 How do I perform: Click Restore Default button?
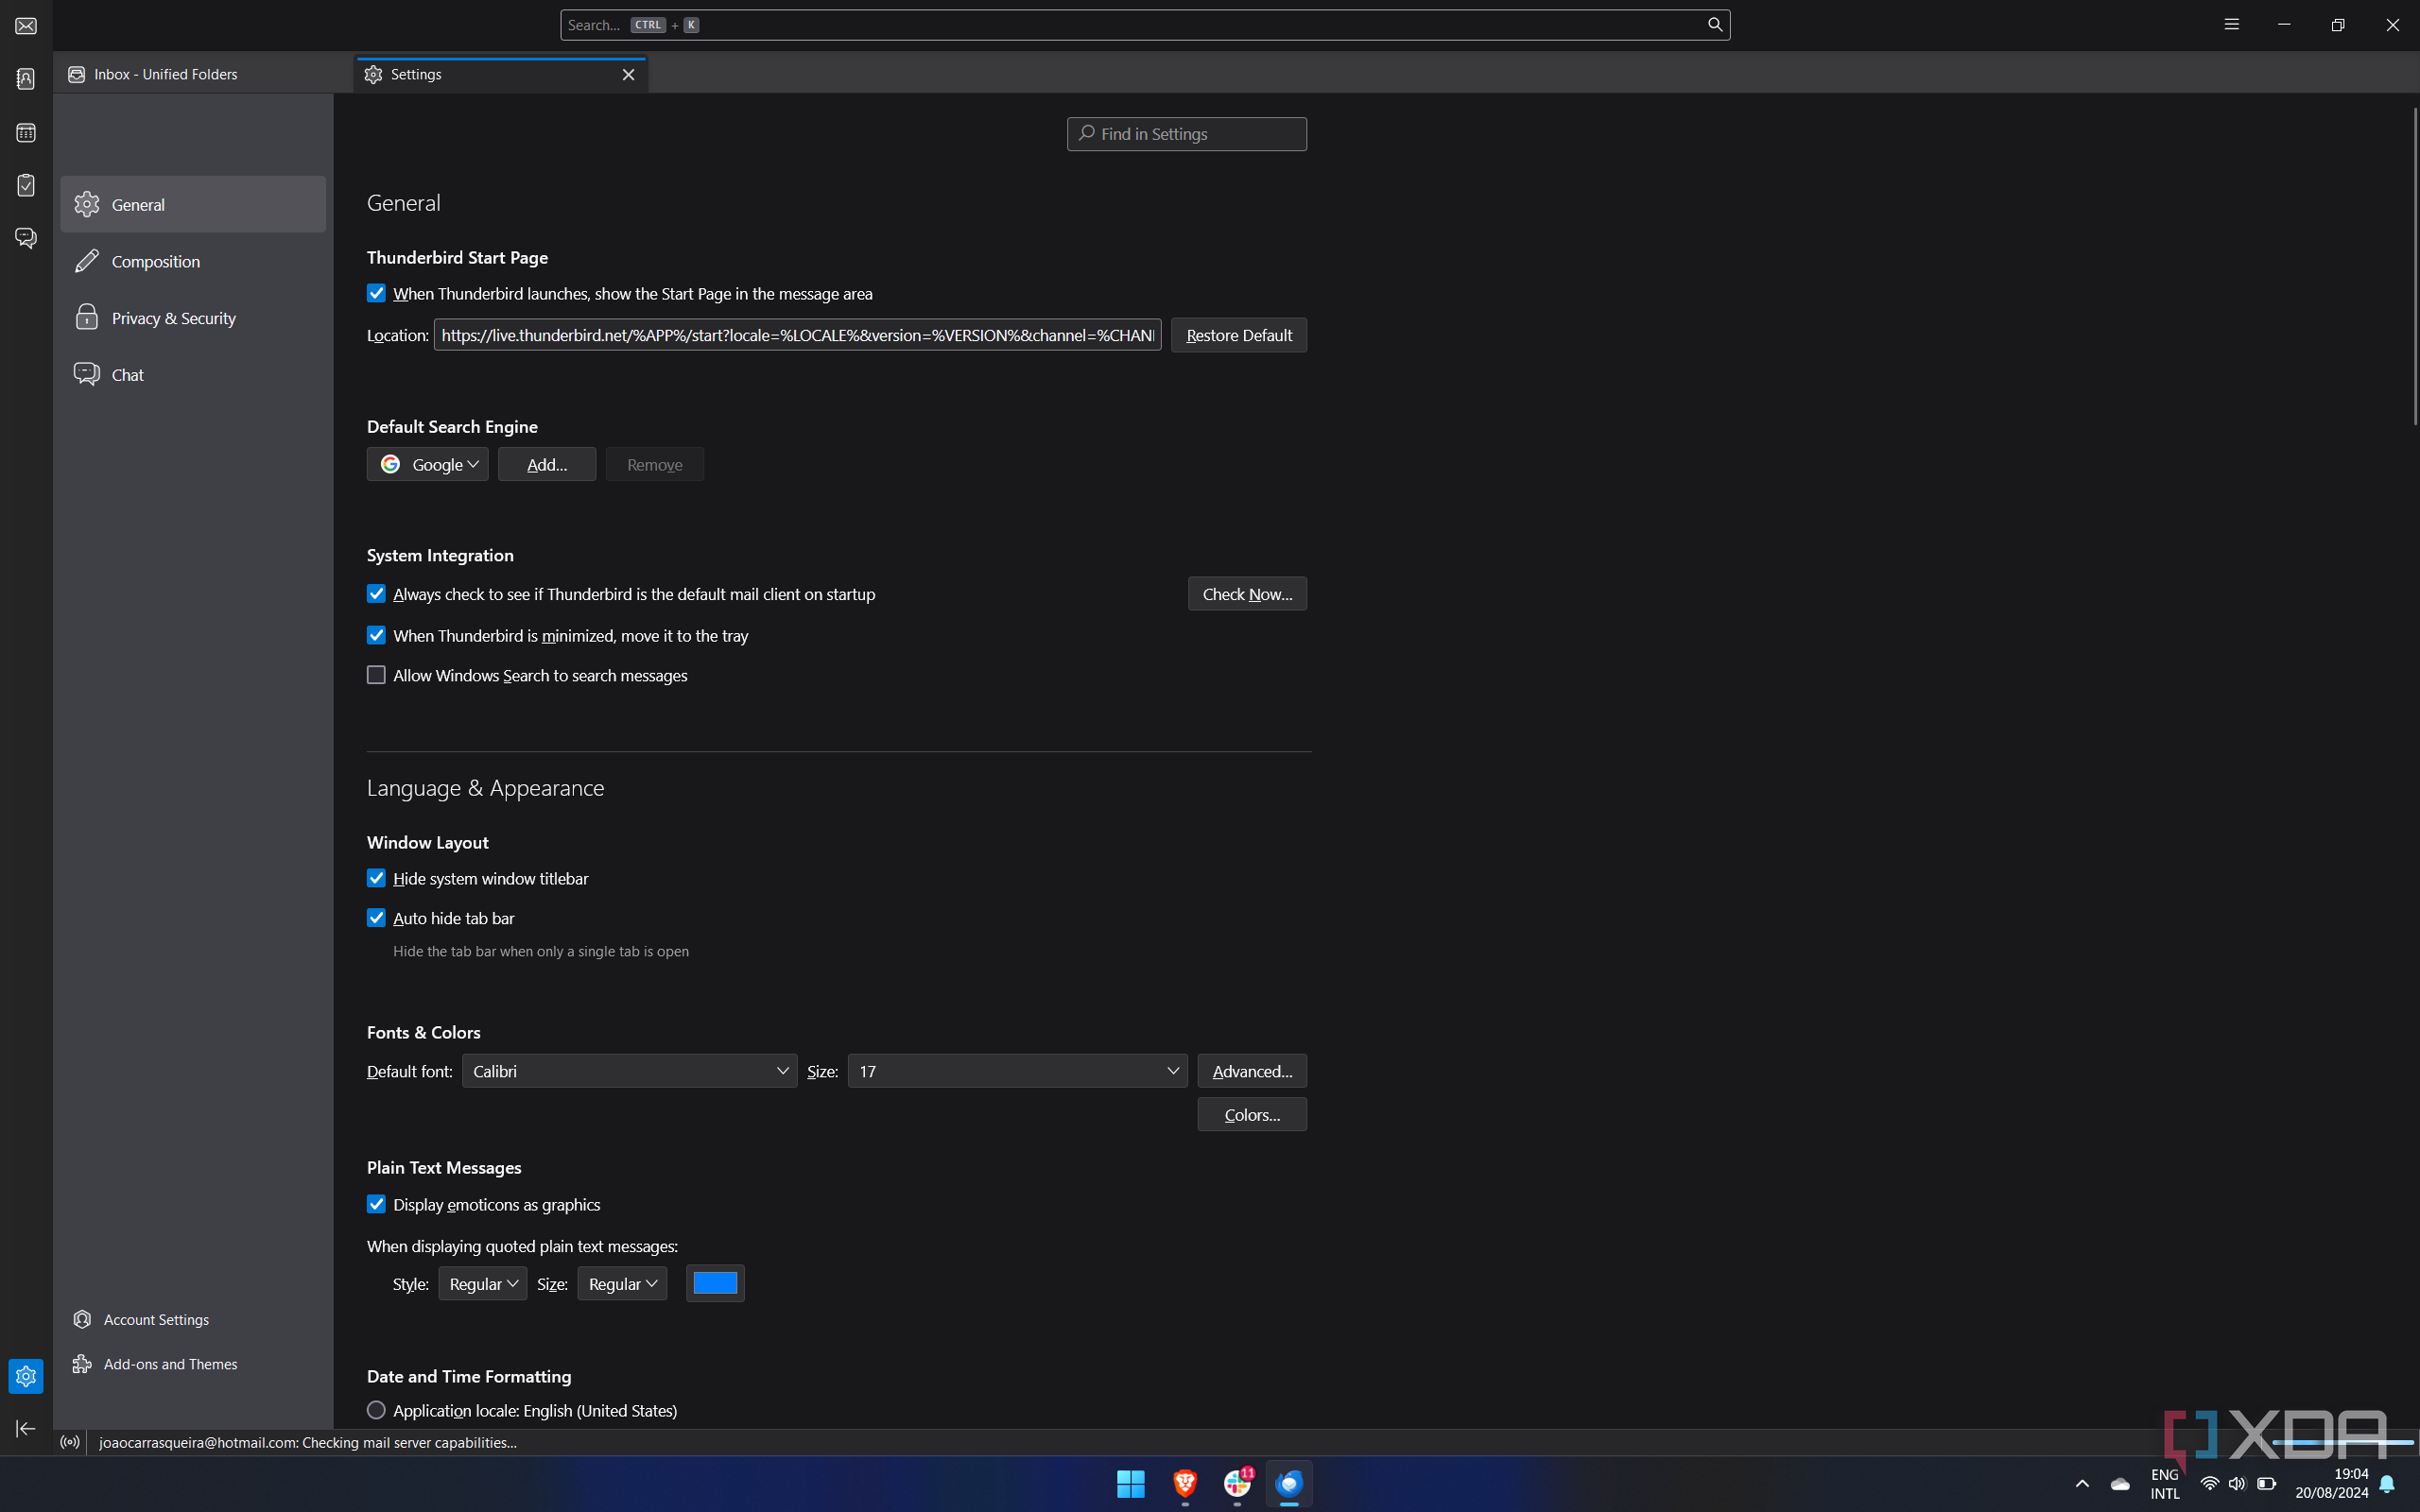point(1238,335)
